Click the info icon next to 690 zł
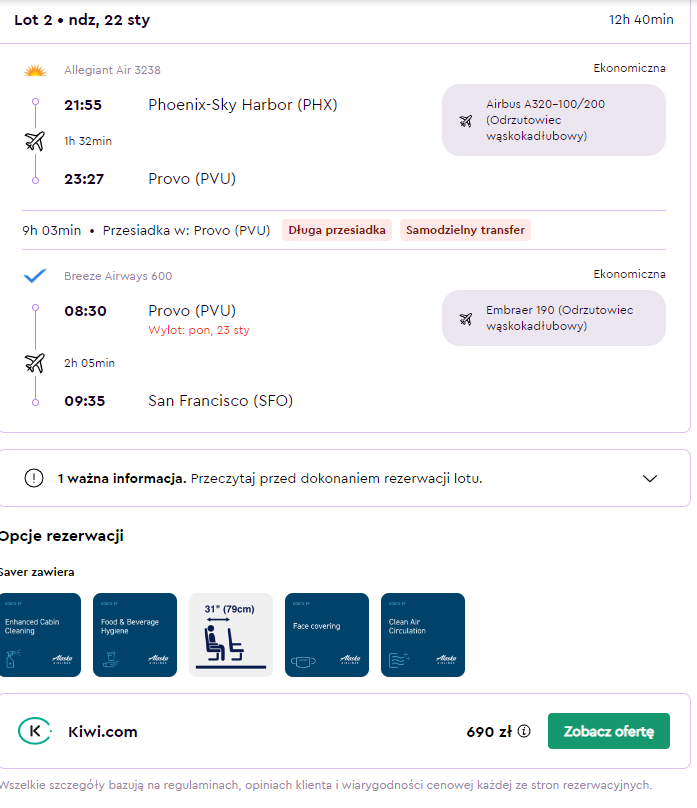697x808 pixels. [x=524, y=731]
